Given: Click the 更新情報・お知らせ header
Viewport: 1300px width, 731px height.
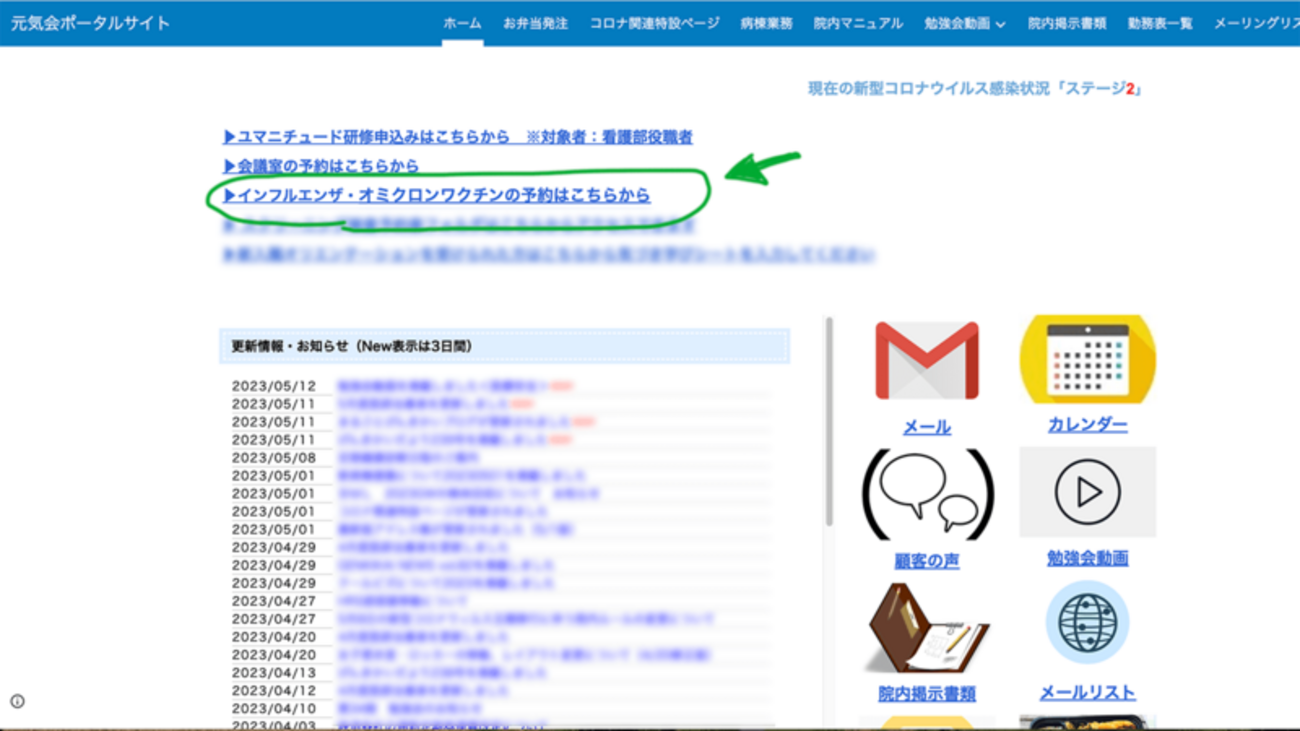Looking at the screenshot, I should 504,346.
